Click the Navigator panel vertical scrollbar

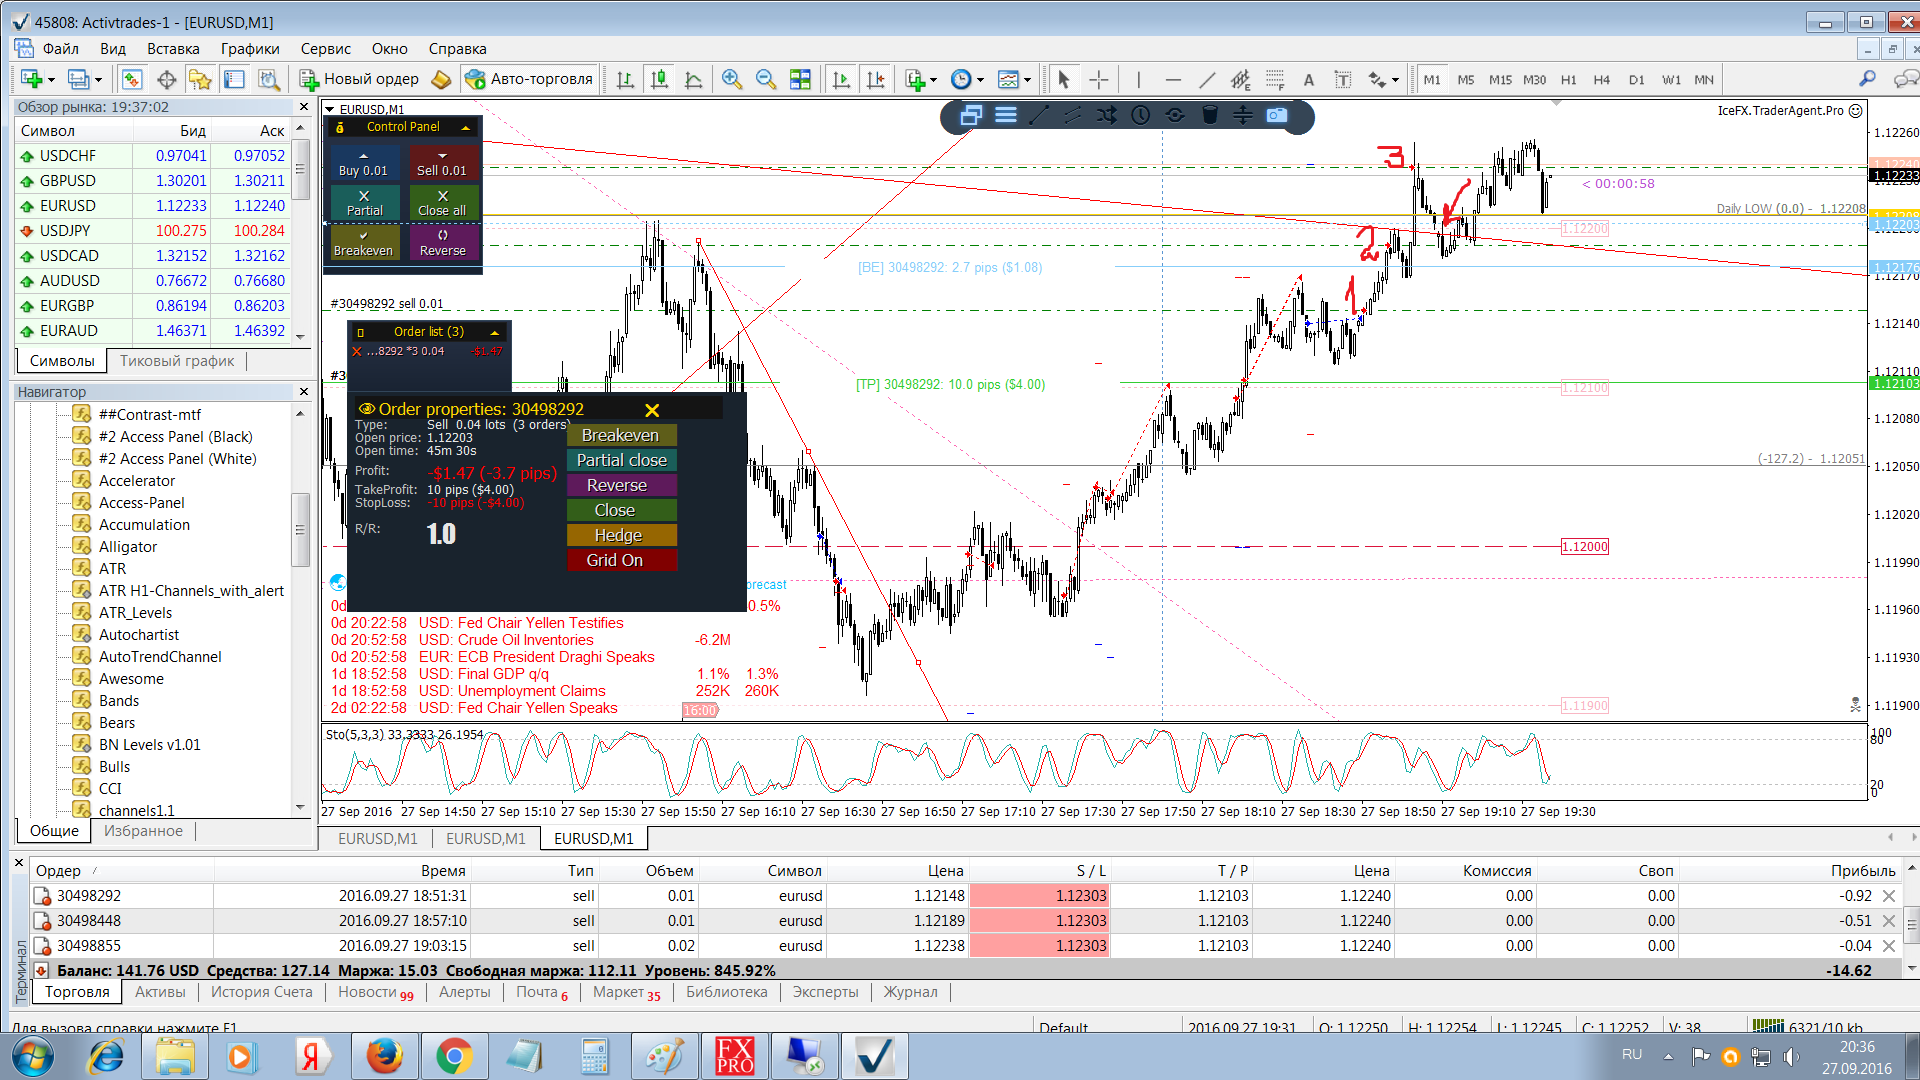(300, 612)
